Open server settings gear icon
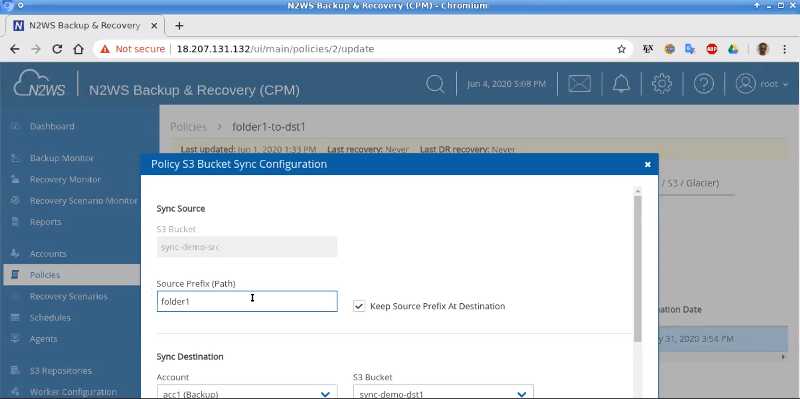The image size is (800, 399). coord(662,84)
